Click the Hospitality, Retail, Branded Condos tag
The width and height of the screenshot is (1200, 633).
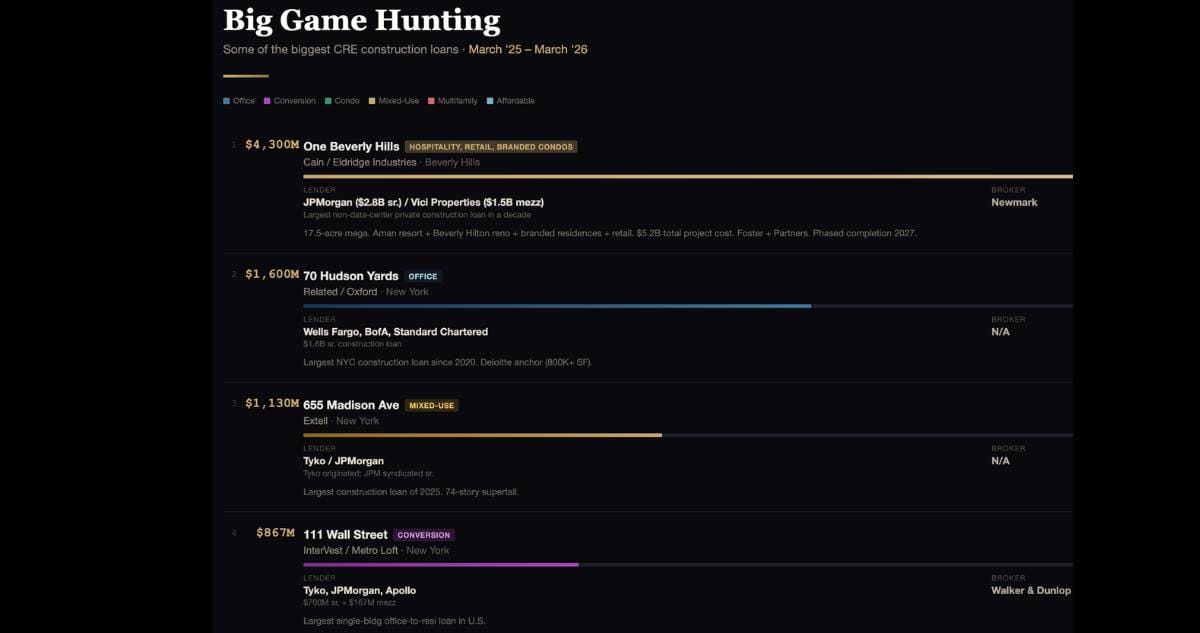[x=491, y=147]
